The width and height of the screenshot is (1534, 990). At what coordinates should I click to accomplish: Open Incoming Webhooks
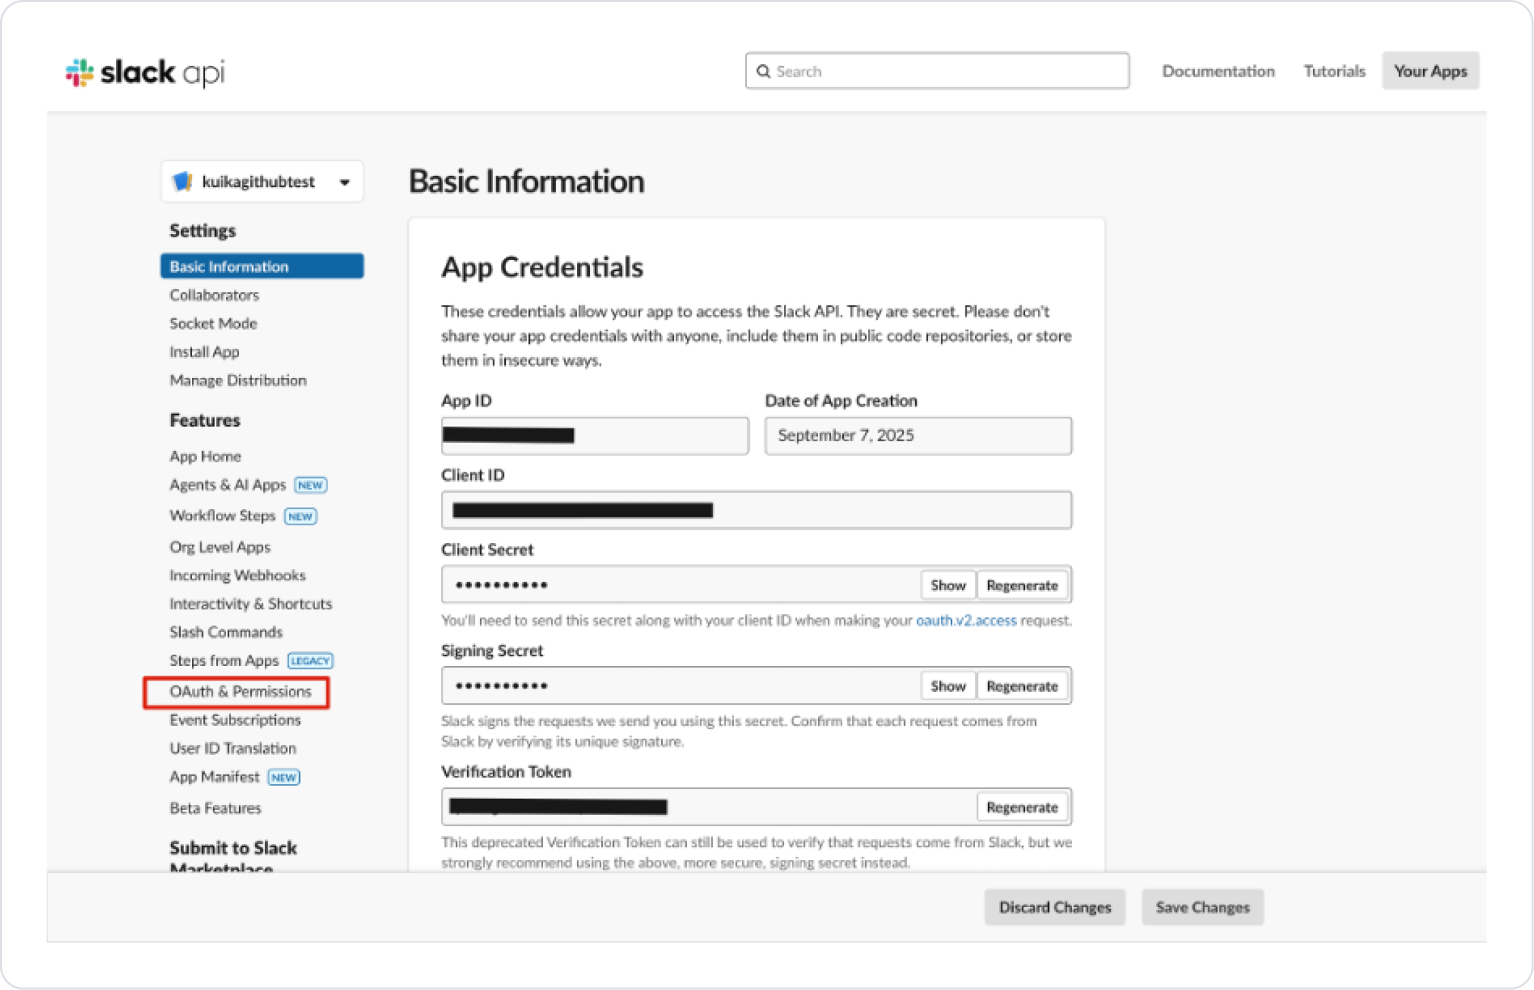point(237,575)
